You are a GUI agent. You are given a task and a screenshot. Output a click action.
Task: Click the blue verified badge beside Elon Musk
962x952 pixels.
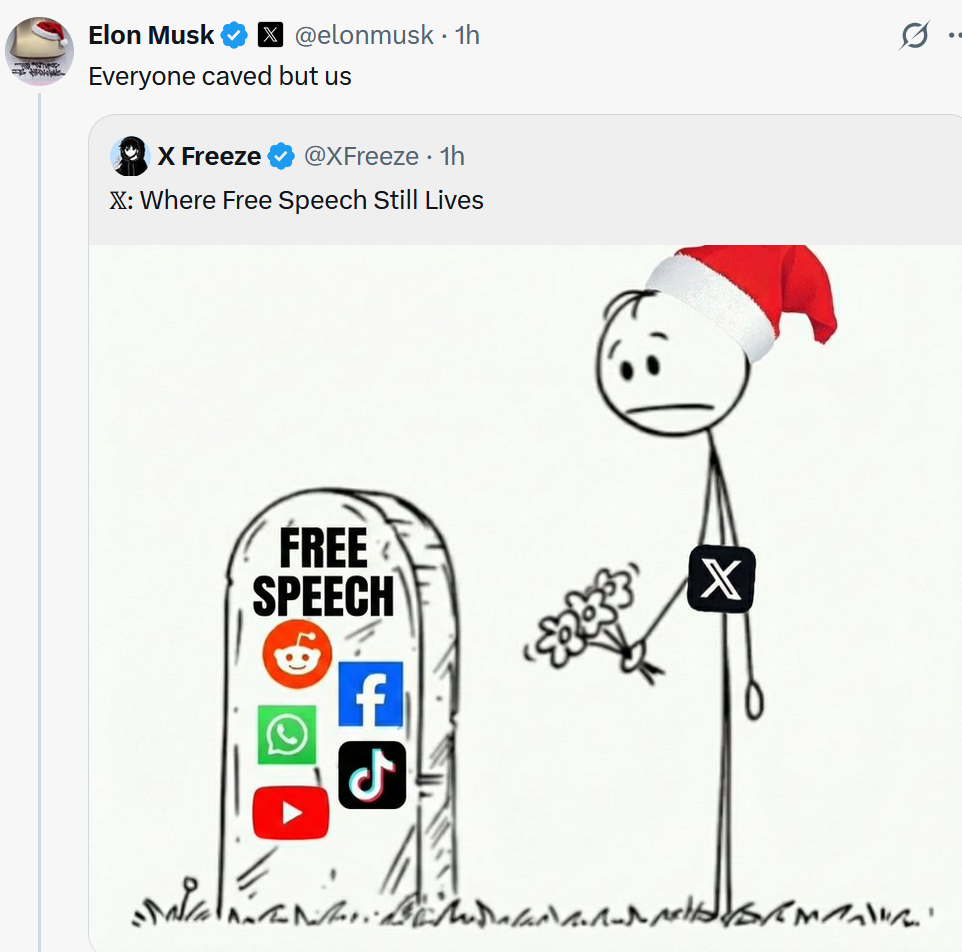coord(234,36)
